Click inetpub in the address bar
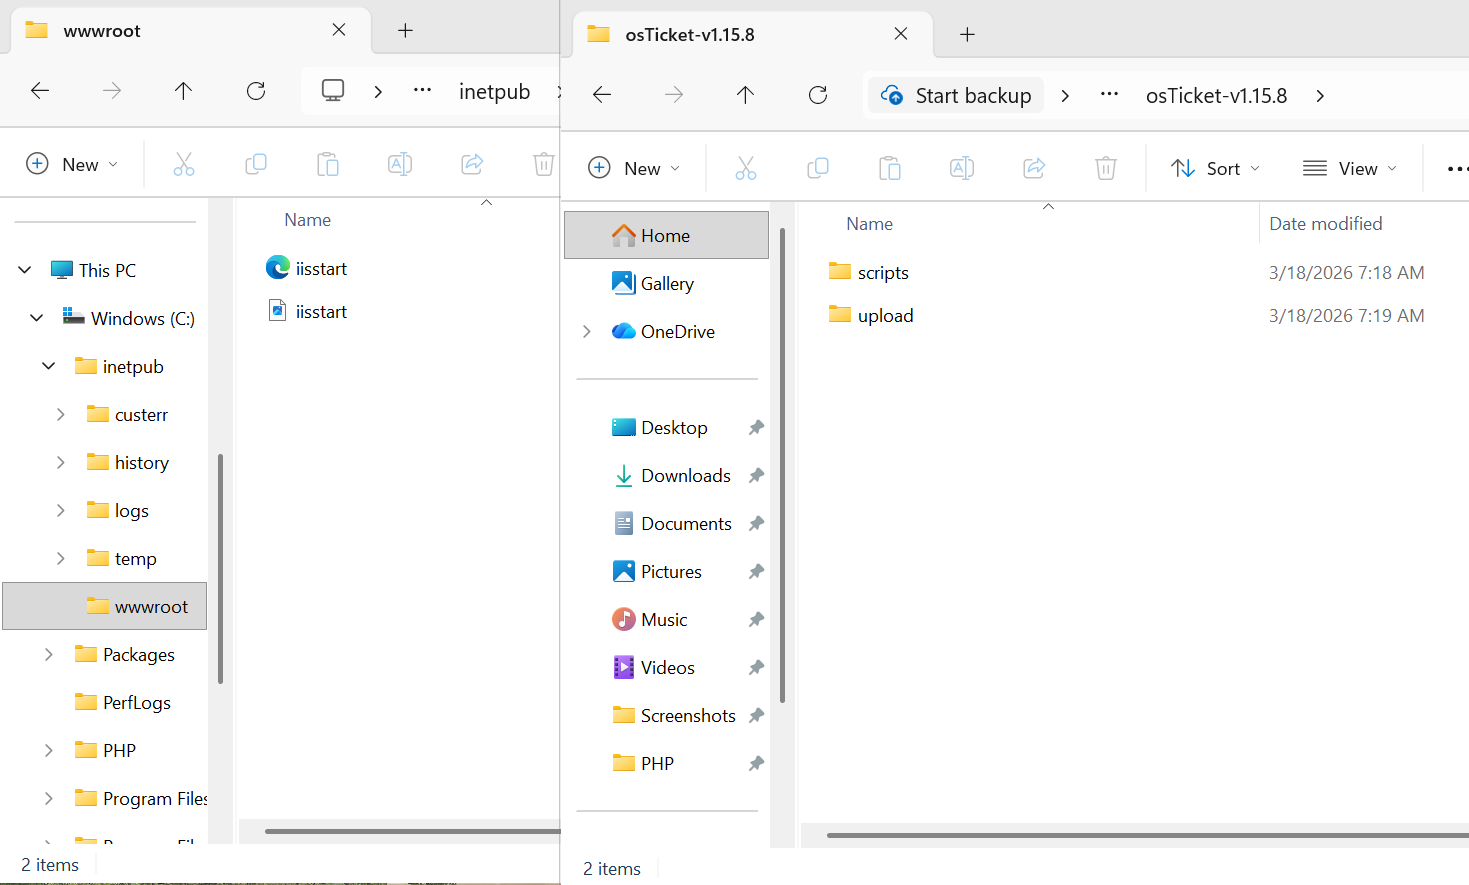Viewport: 1469px width, 885px height. click(x=494, y=91)
